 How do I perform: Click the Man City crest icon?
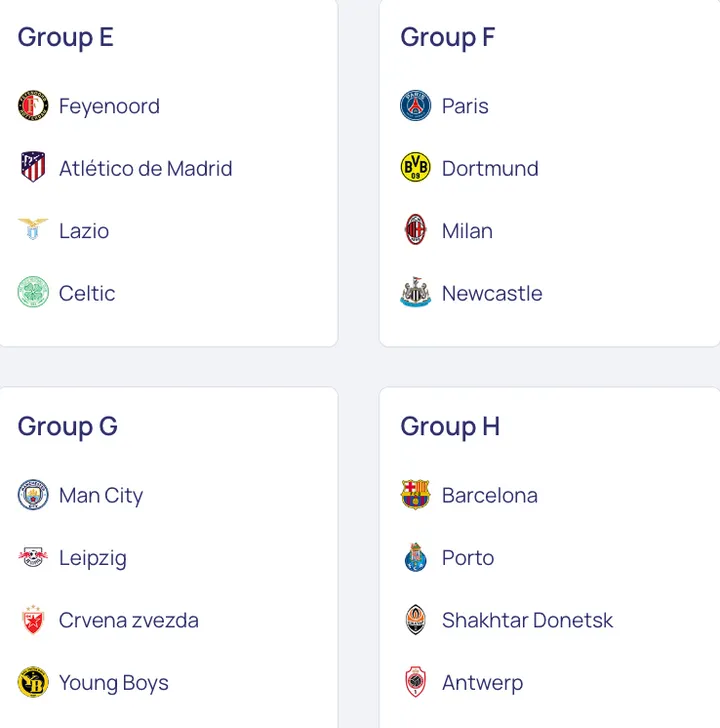point(33,495)
